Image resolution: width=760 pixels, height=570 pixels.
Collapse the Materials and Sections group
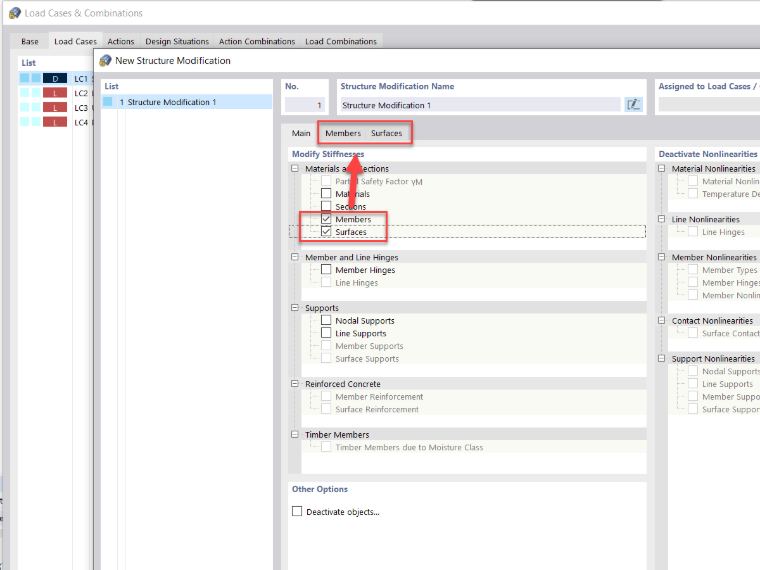[x=295, y=168]
